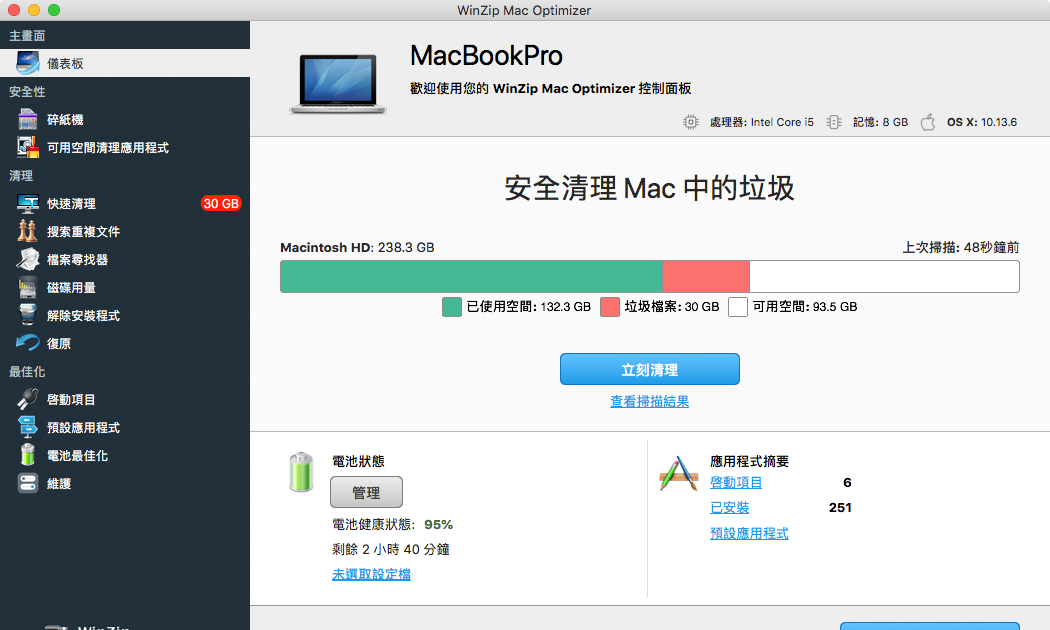Click the 維護 switches icon
Image resolution: width=1050 pixels, height=630 pixels.
(x=27, y=483)
